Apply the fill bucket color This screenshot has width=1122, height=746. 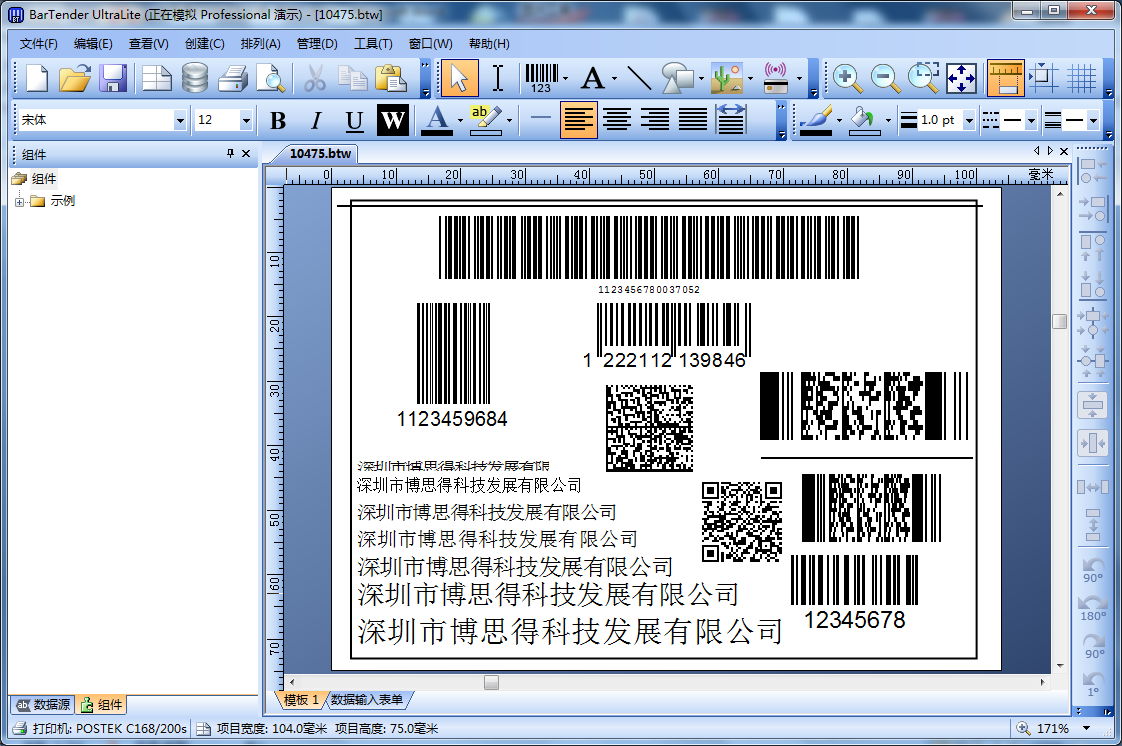pos(864,120)
